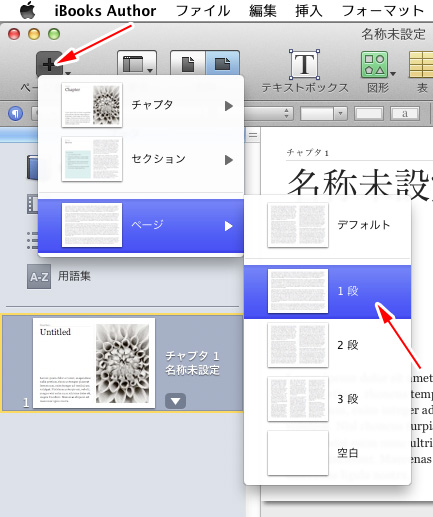
Task: Pick the 3 段 page layout
Action: (x=327, y=399)
